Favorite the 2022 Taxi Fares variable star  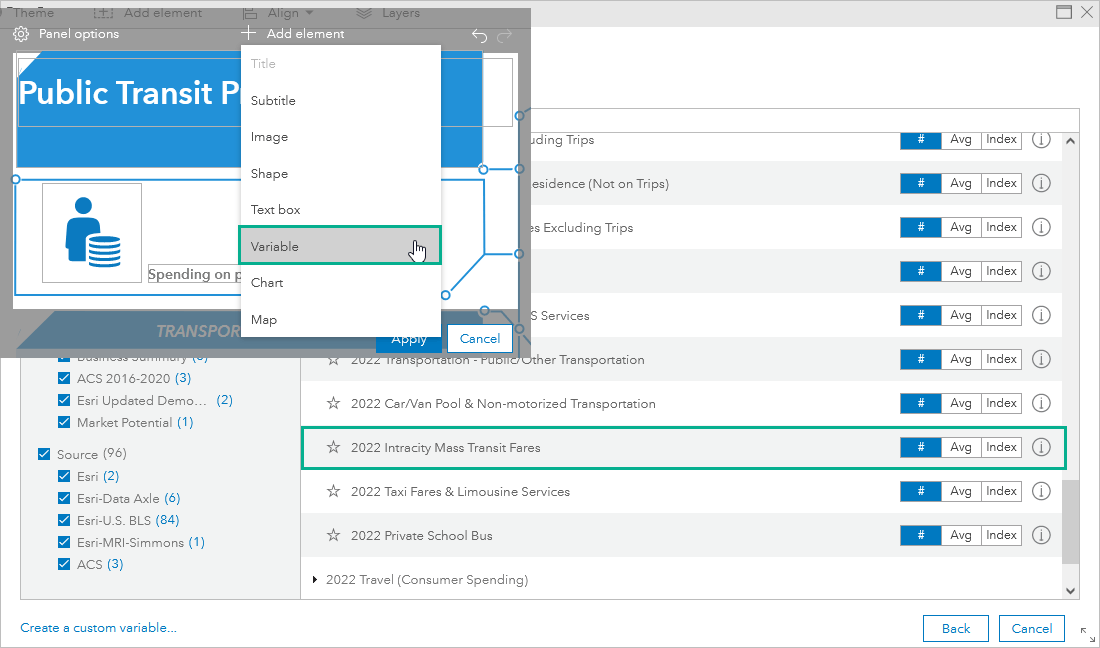(x=333, y=491)
